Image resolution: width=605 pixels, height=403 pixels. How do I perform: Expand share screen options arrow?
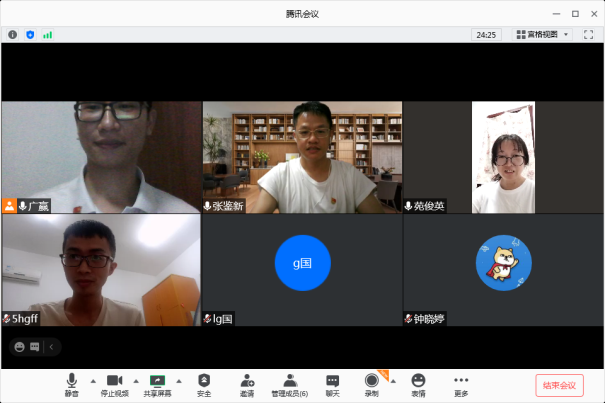click(x=180, y=381)
